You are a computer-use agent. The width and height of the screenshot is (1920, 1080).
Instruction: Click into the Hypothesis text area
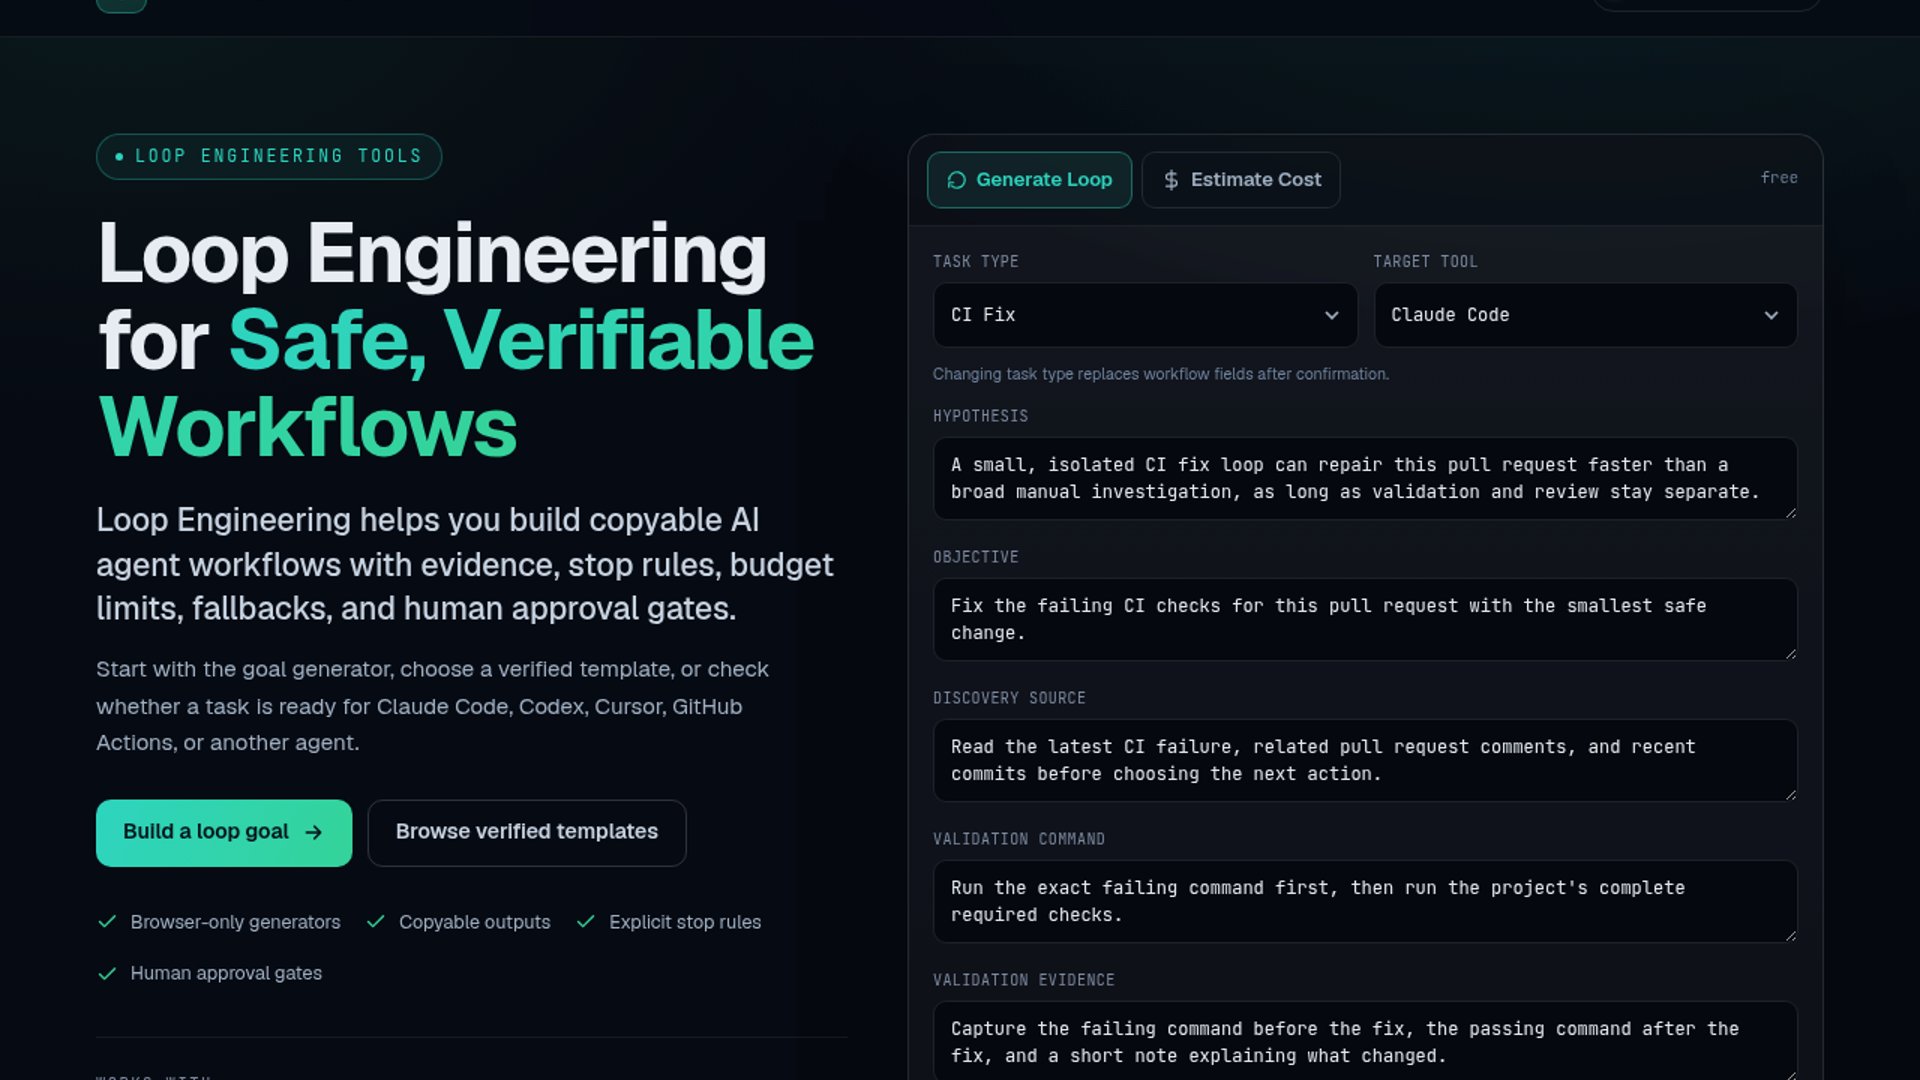coord(1365,478)
